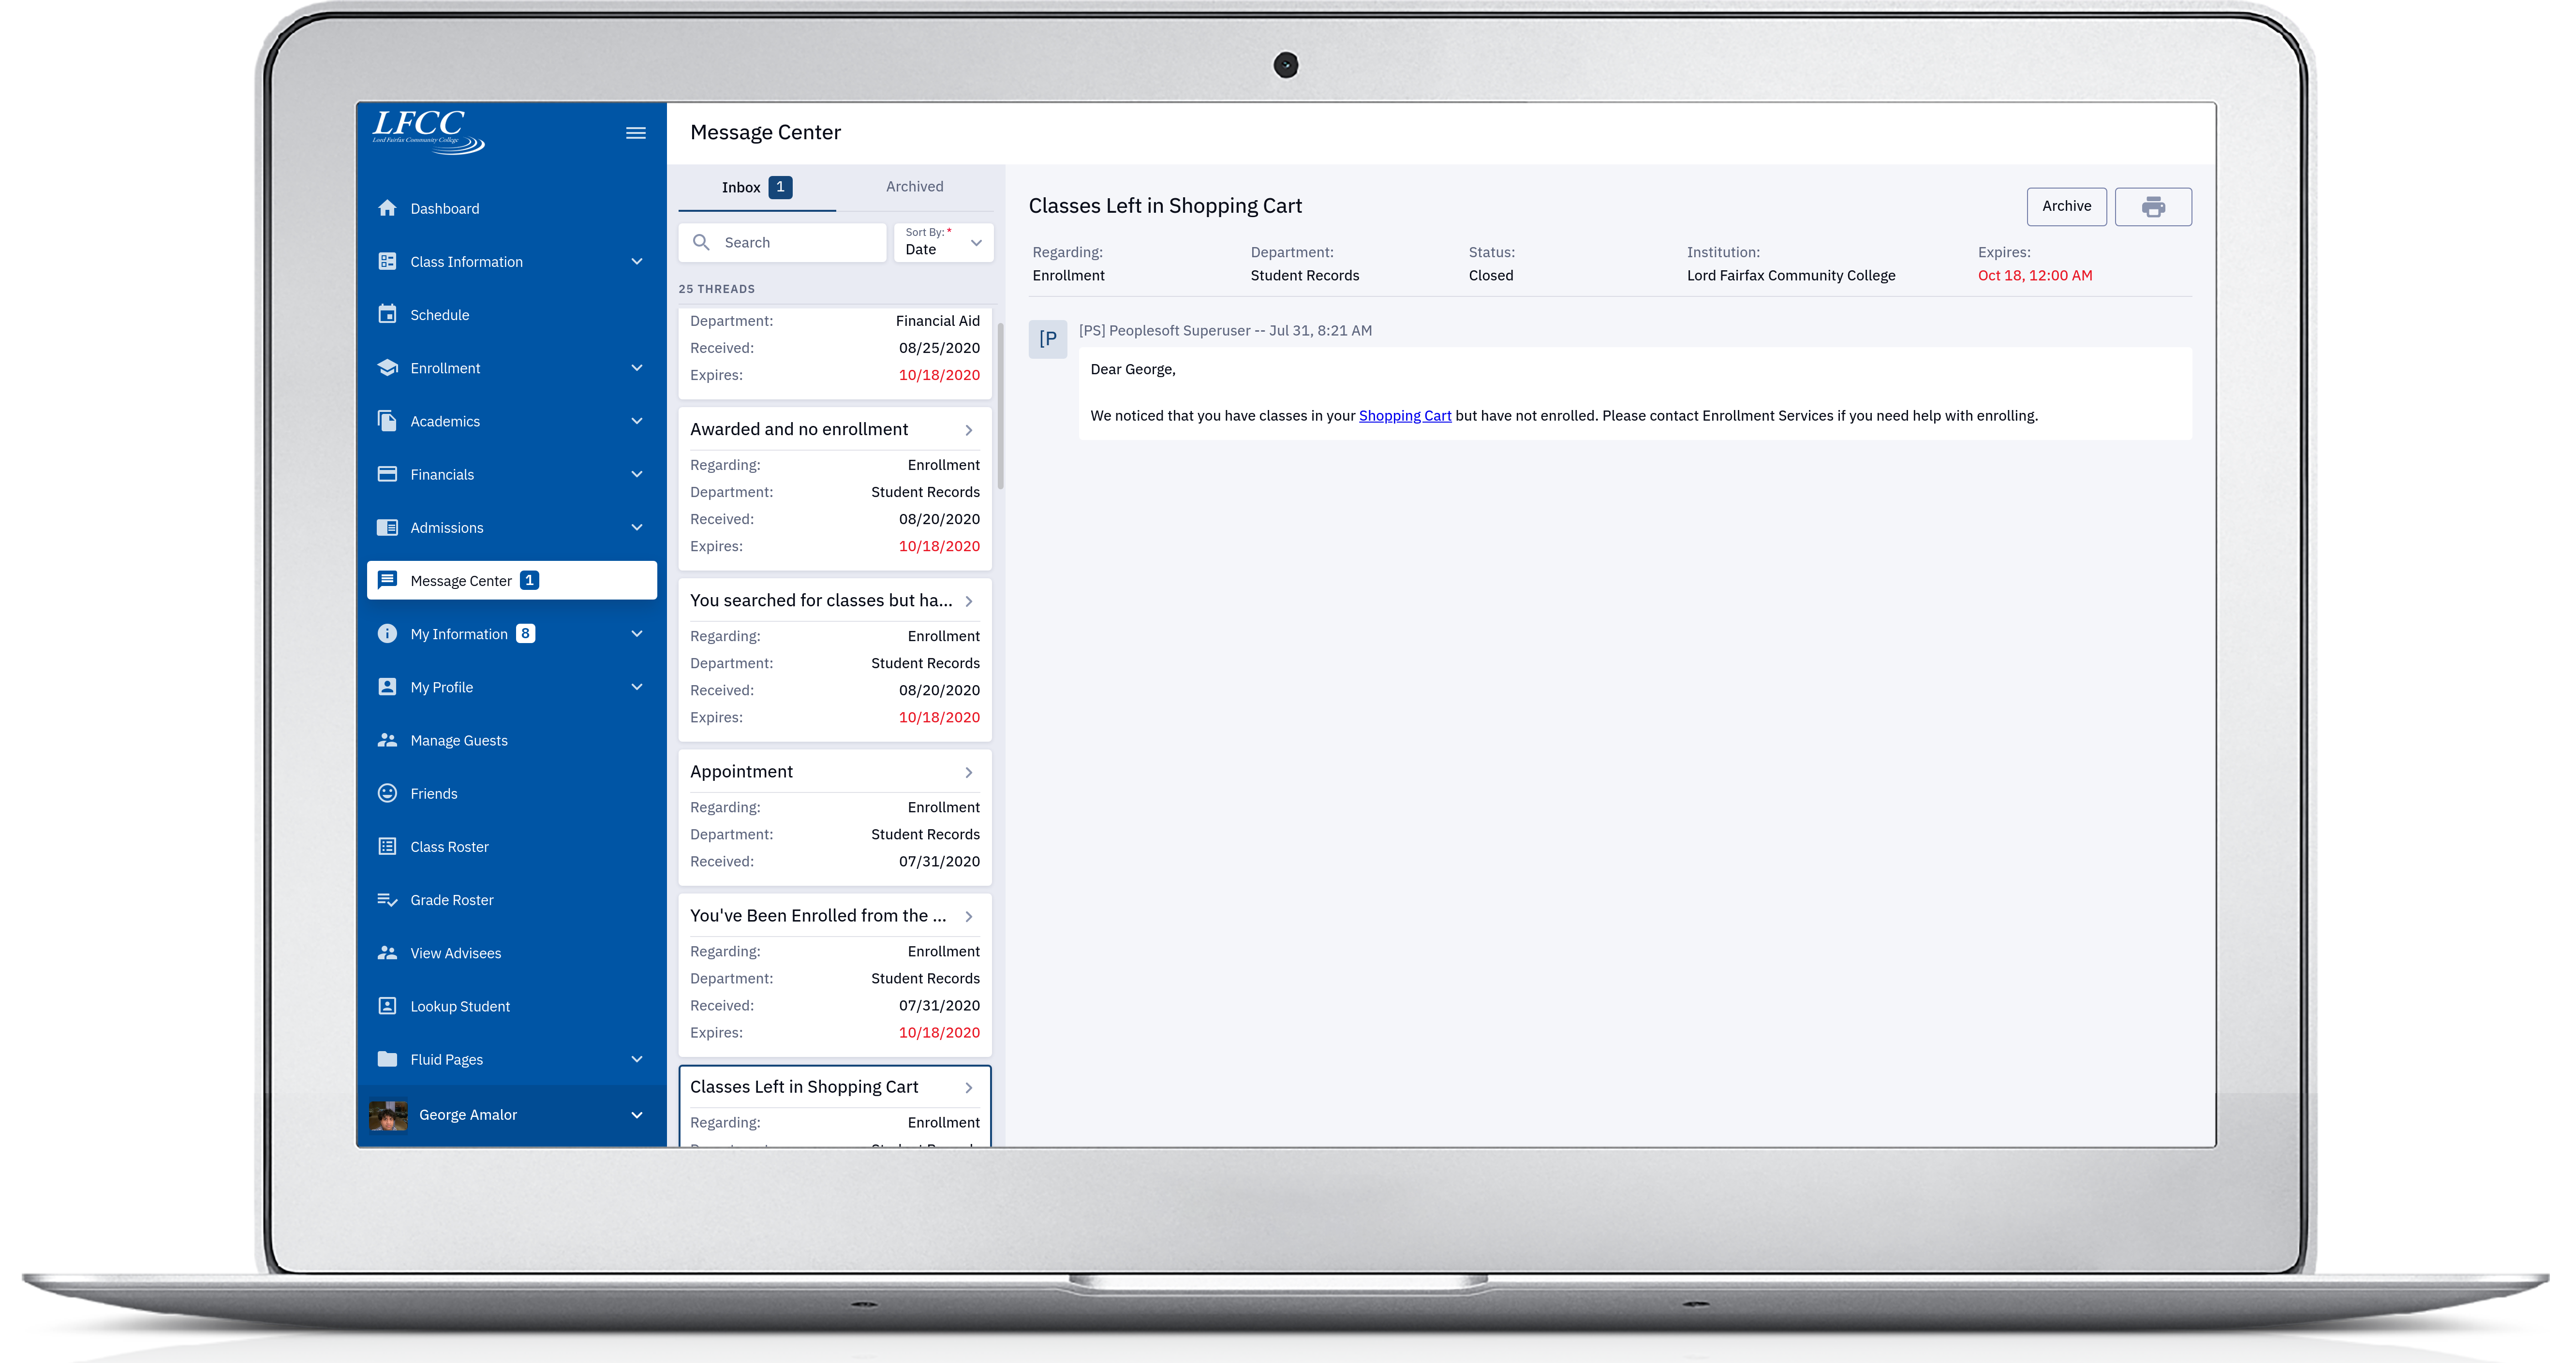2576x1363 pixels.
Task: Click the Message Center chat icon
Action: click(x=387, y=580)
